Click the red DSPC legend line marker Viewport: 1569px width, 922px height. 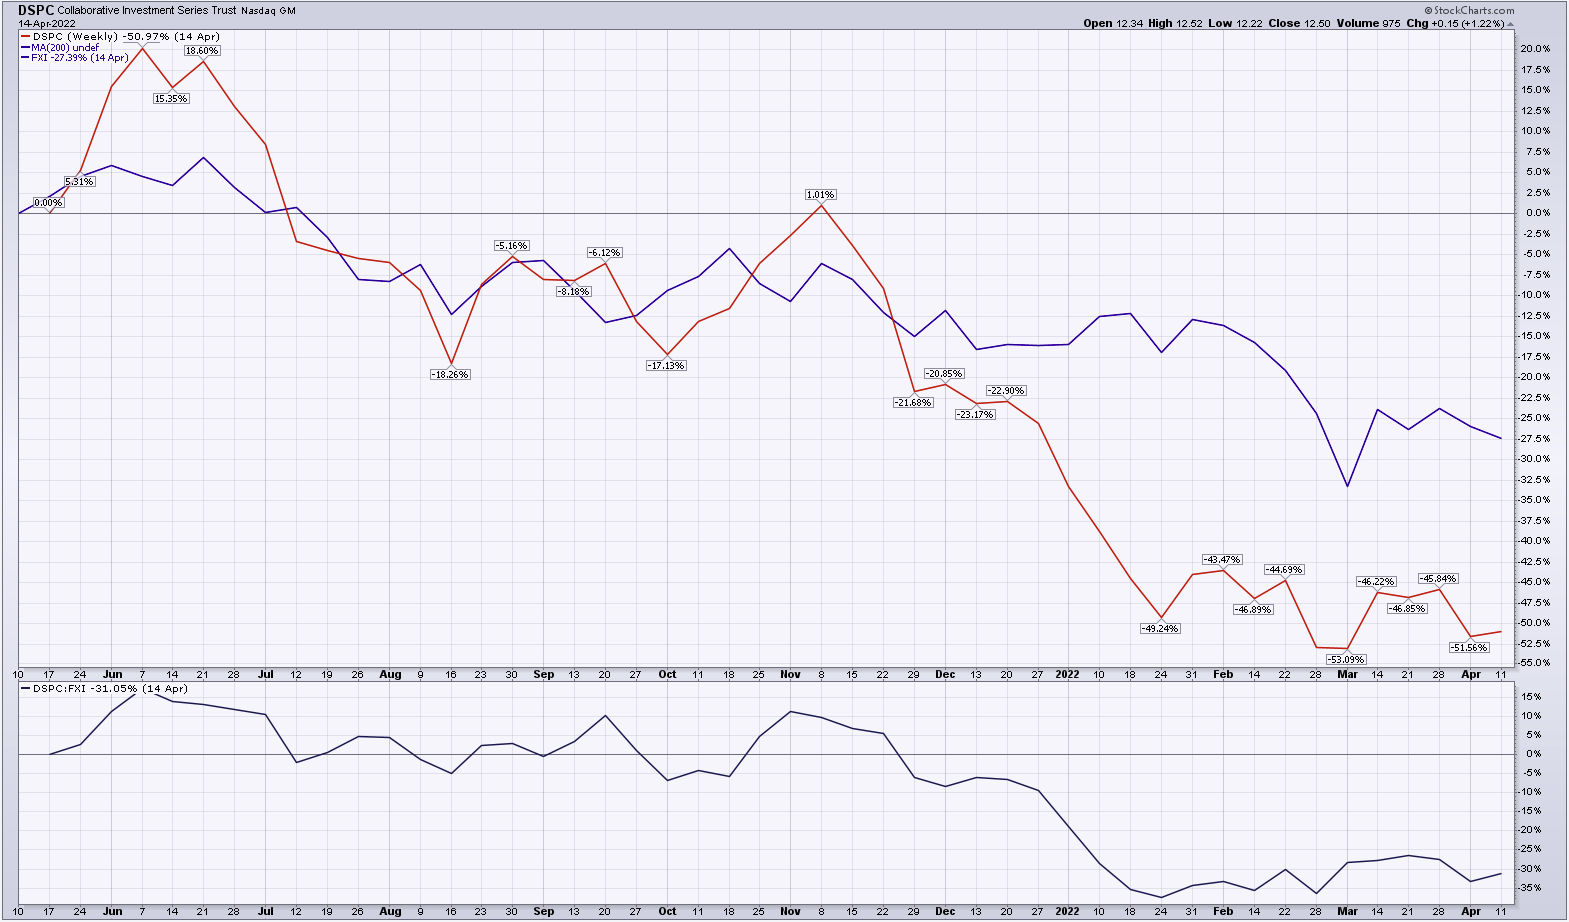pos(26,37)
